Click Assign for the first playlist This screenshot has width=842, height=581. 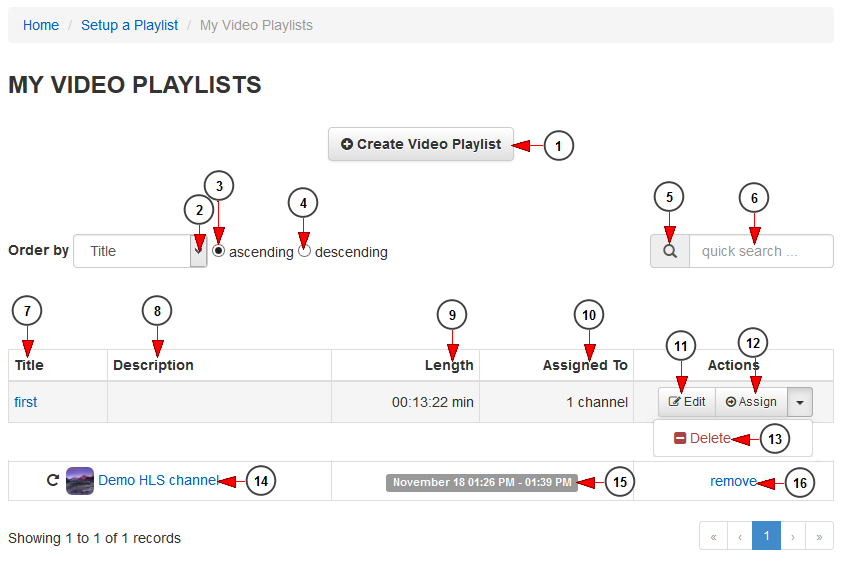click(751, 402)
